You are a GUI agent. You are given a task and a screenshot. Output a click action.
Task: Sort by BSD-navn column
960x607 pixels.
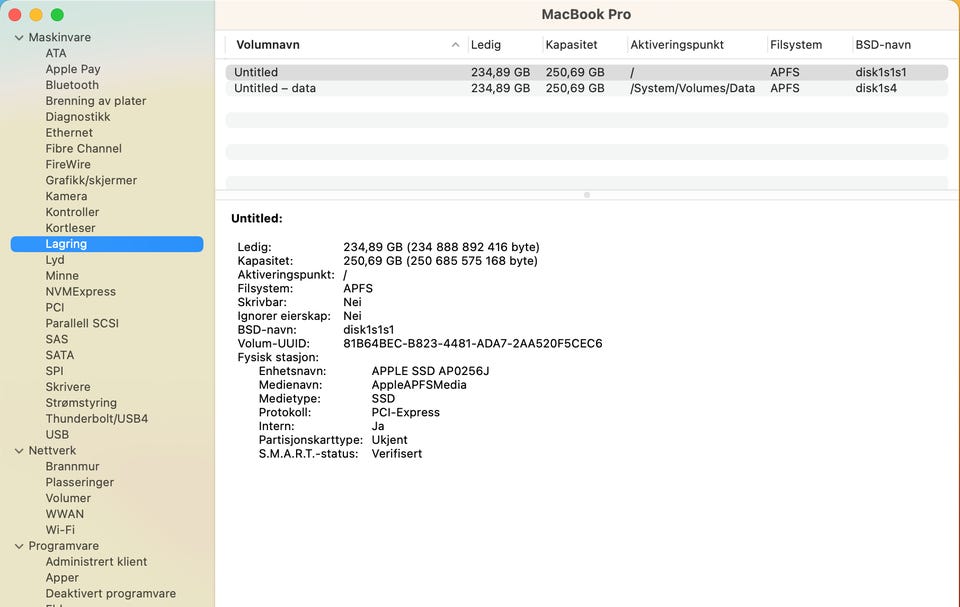point(883,45)
